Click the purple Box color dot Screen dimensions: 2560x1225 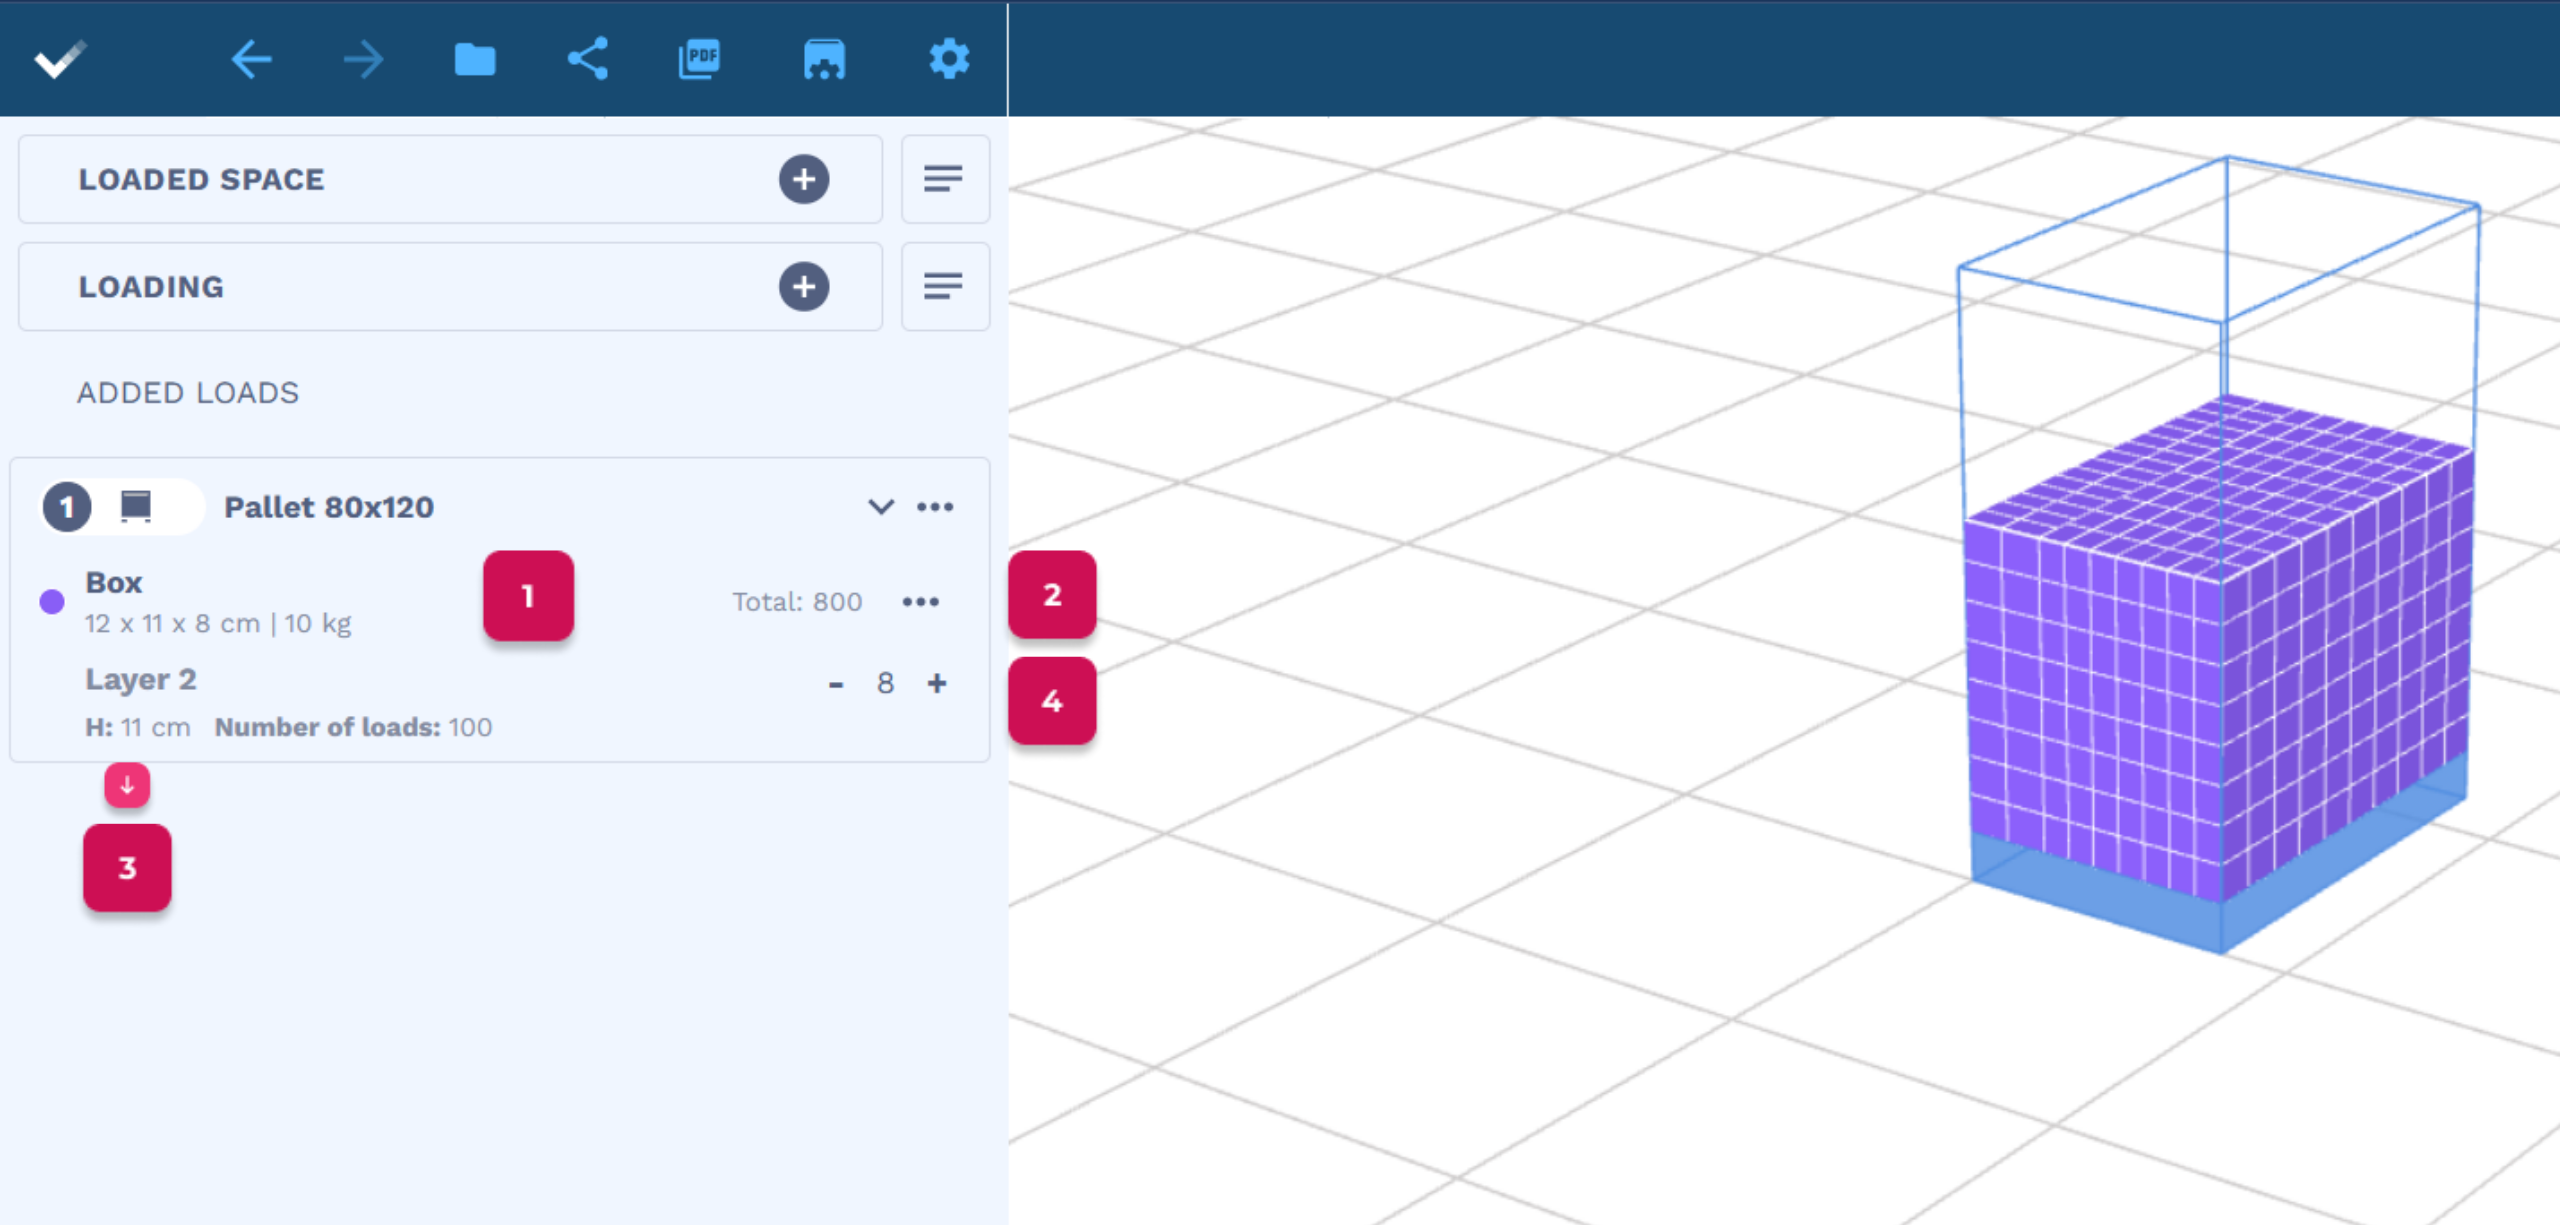pos(52,601)
